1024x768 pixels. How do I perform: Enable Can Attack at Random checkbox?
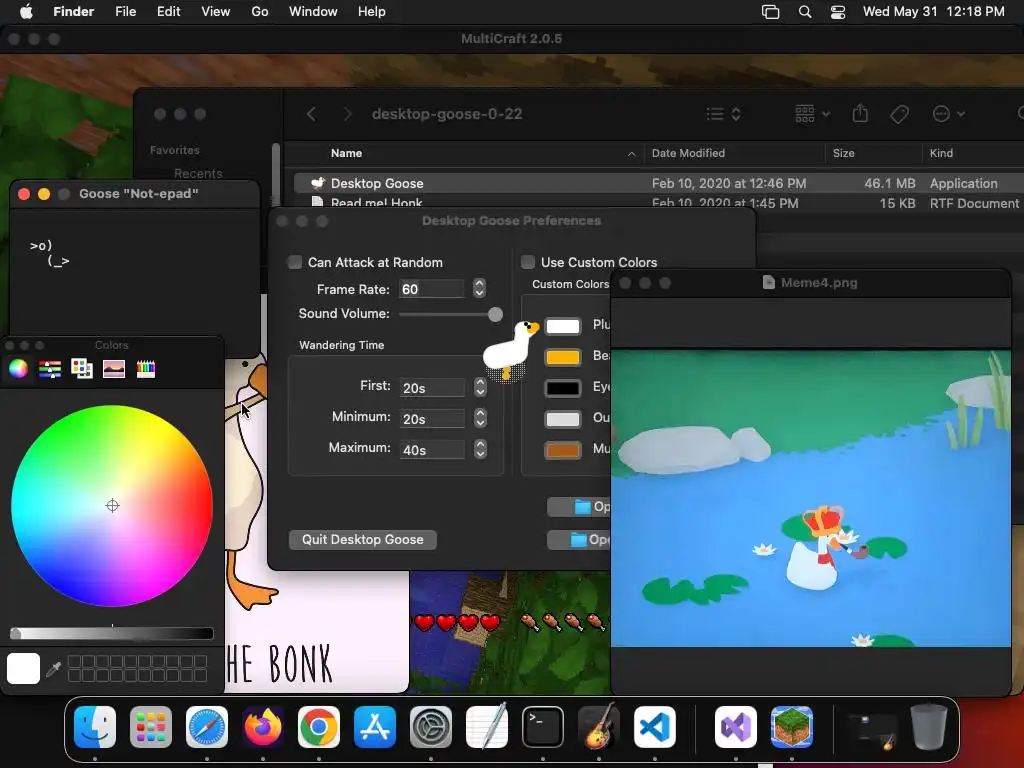tap(295, 263)
